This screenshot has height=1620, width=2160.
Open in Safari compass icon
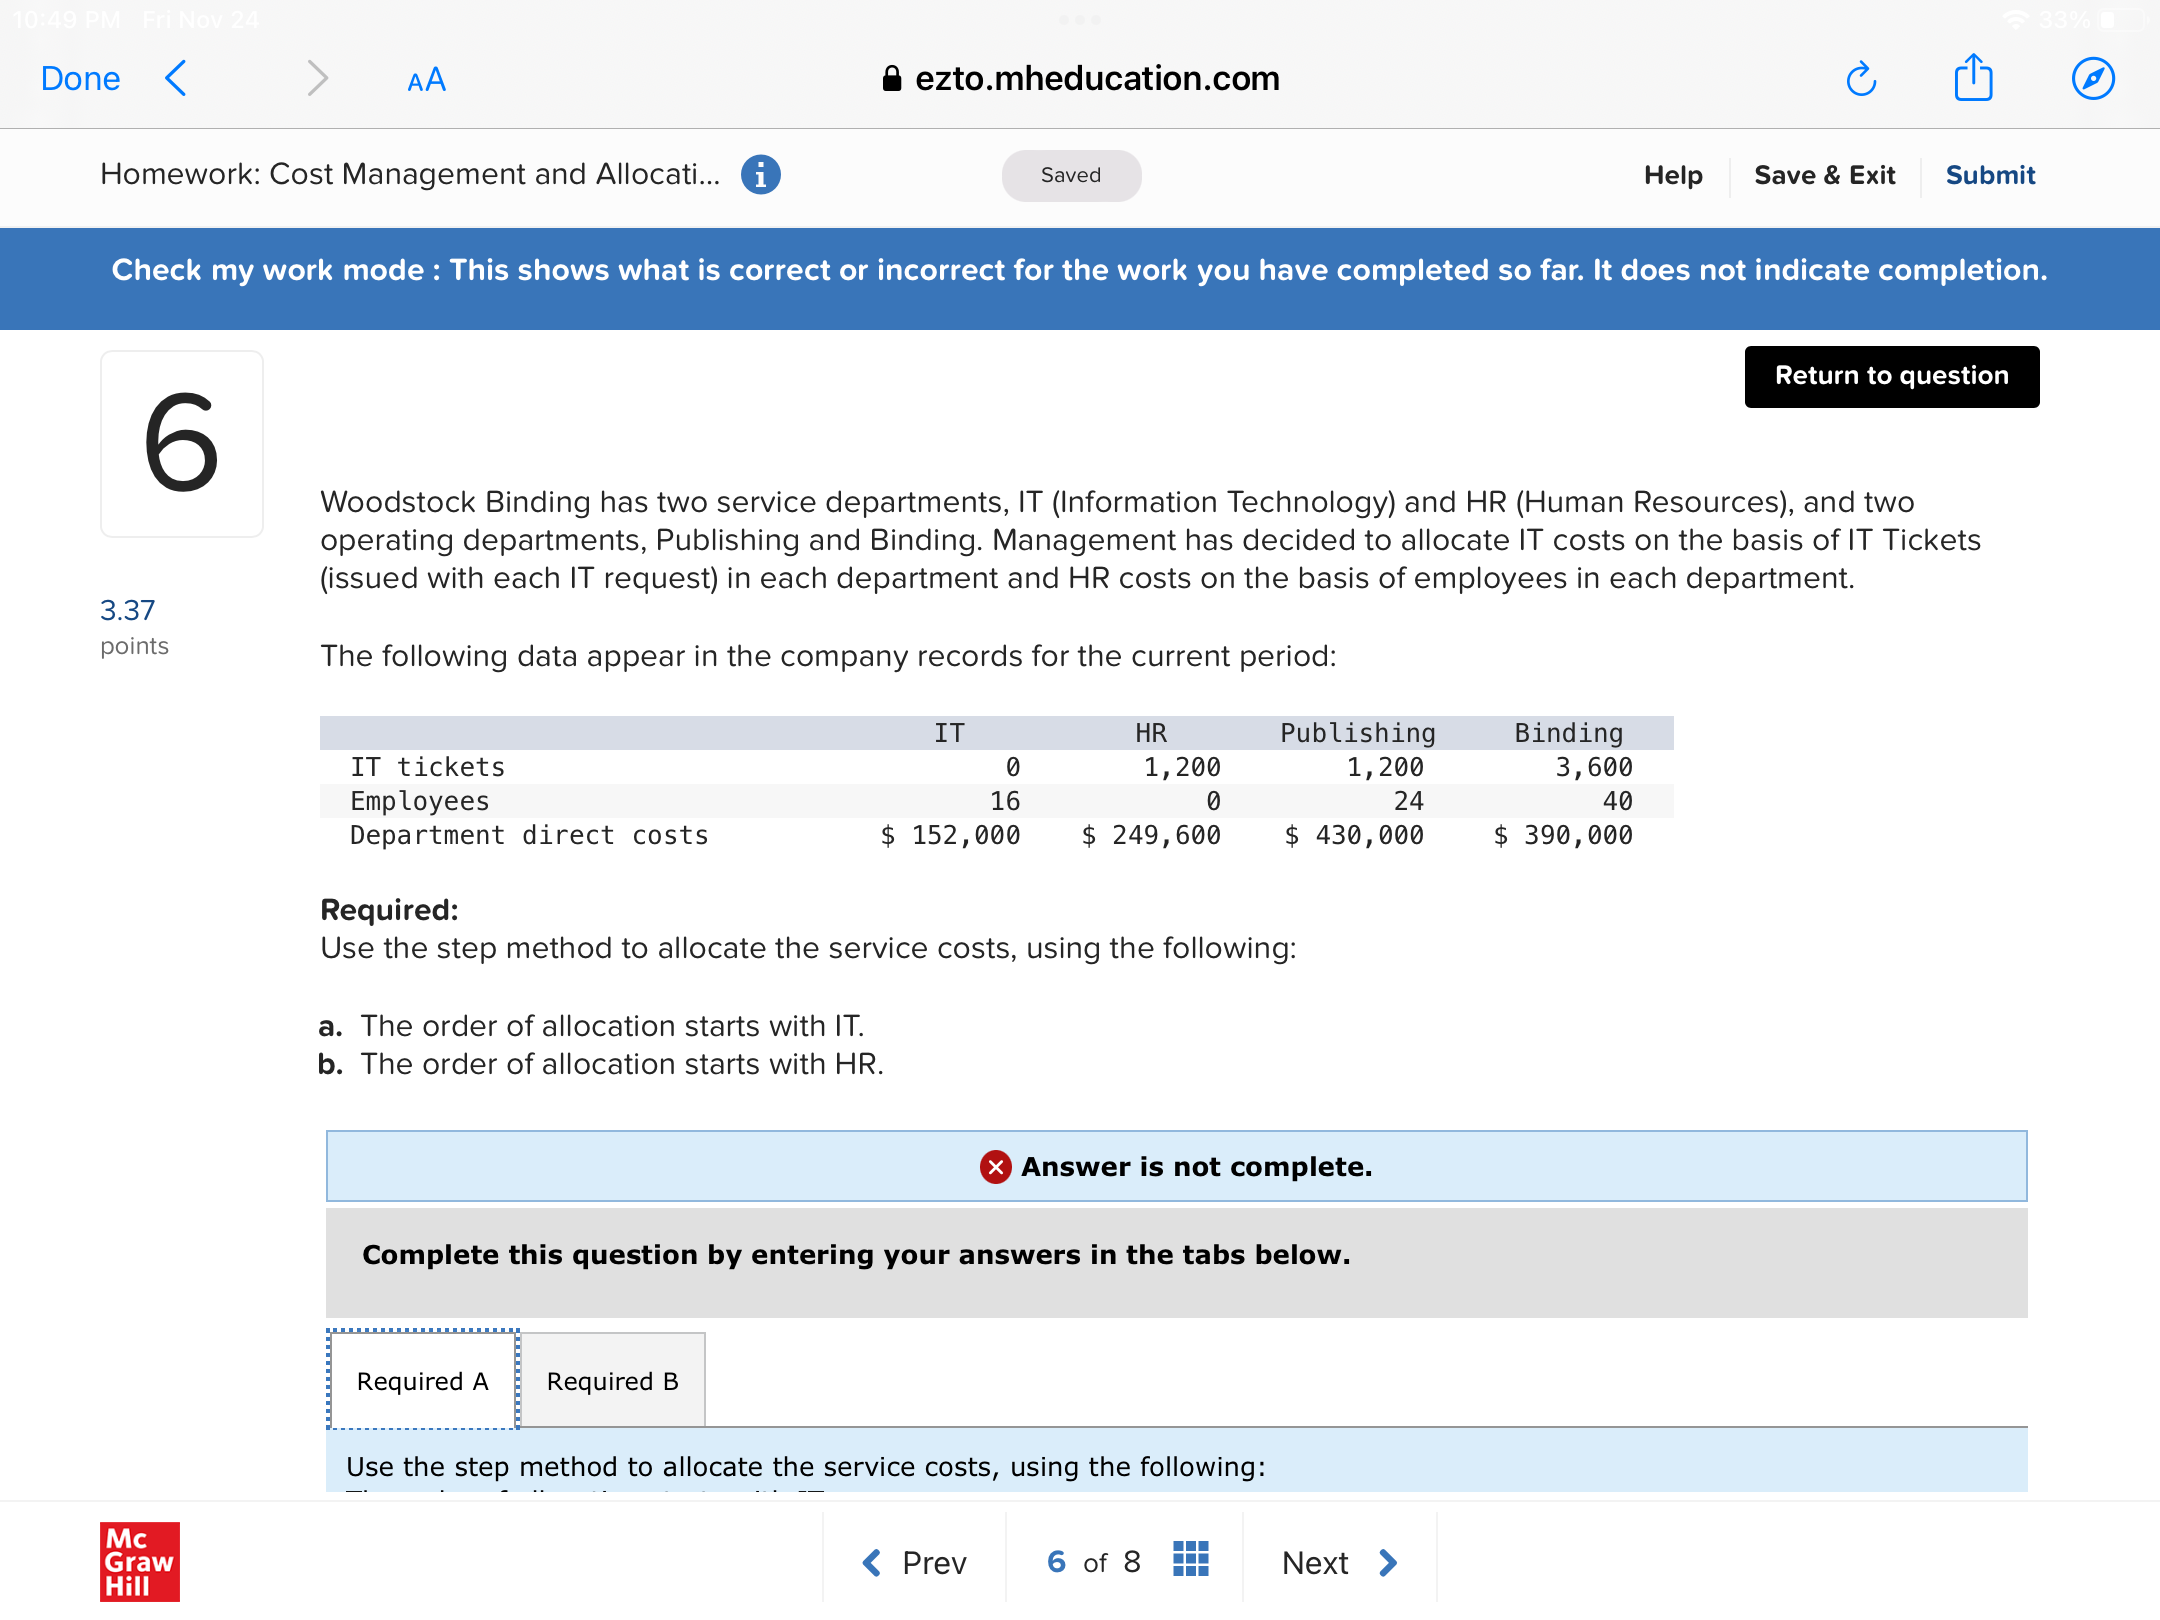click(2092, 79)
